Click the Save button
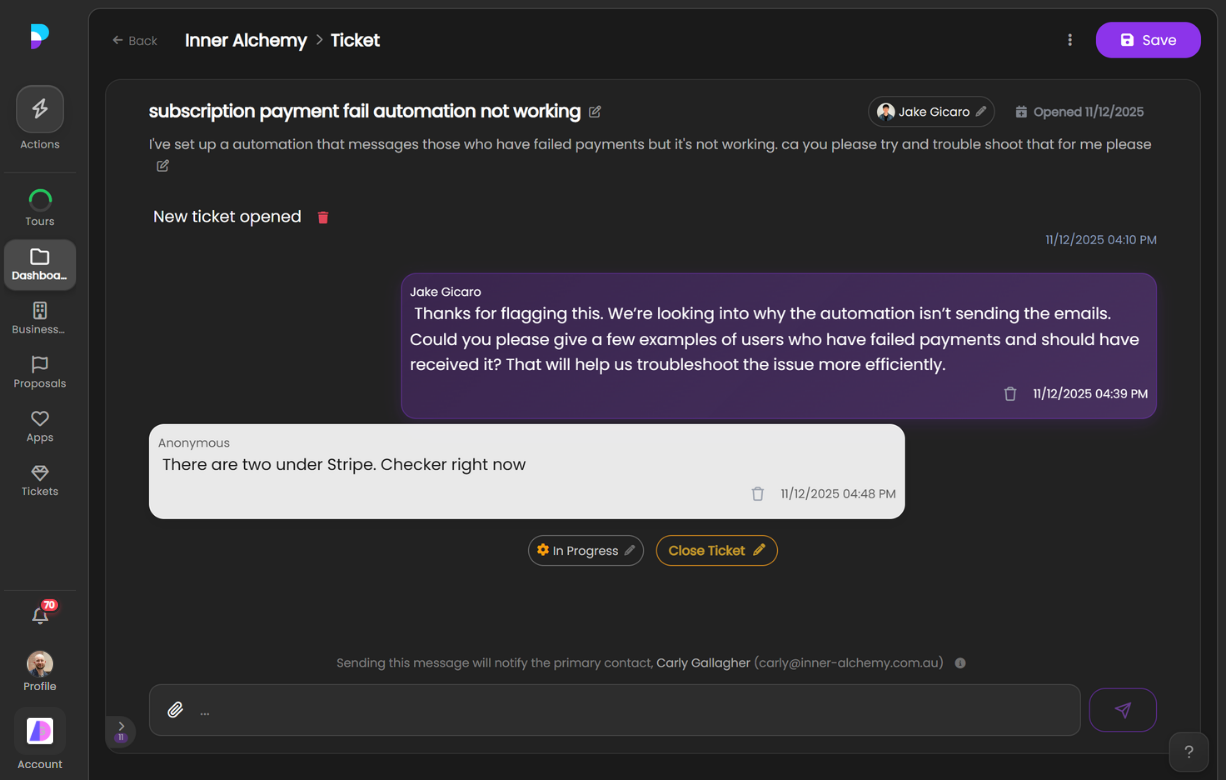Viewport: 1228px width, 780px height. pyautogui.click(x=1148, y=40)
